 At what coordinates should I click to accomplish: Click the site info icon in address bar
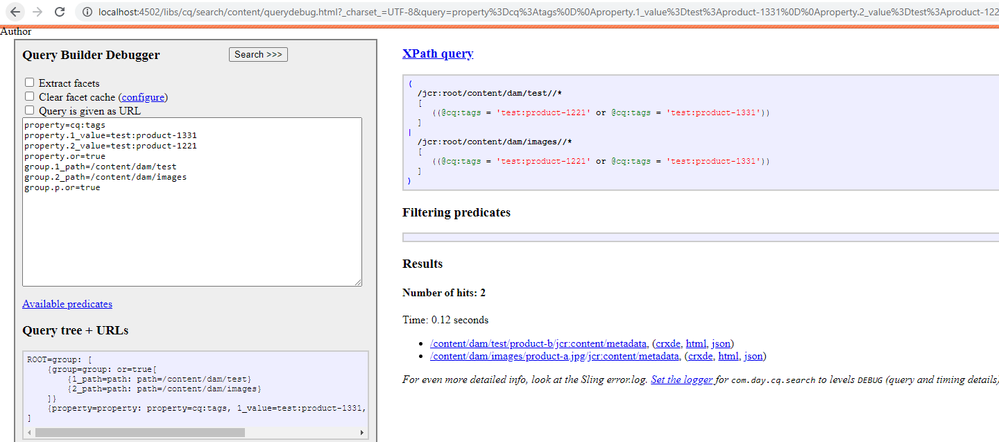[x=88, y=12]
